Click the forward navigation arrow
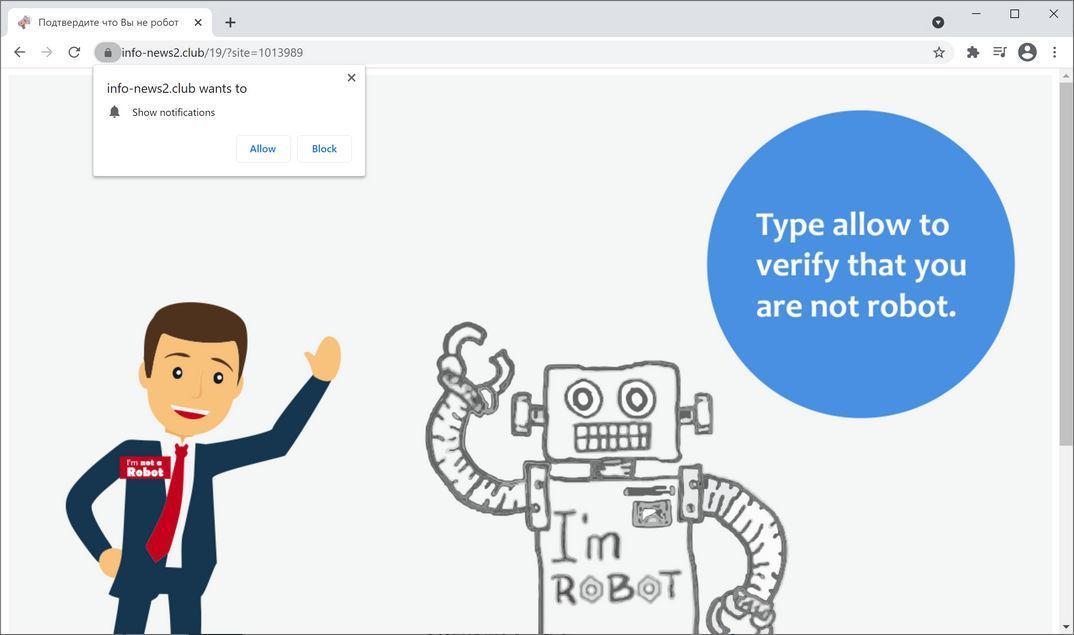The width and height of the screenshot is (1074, 635). tap(46, 52)
